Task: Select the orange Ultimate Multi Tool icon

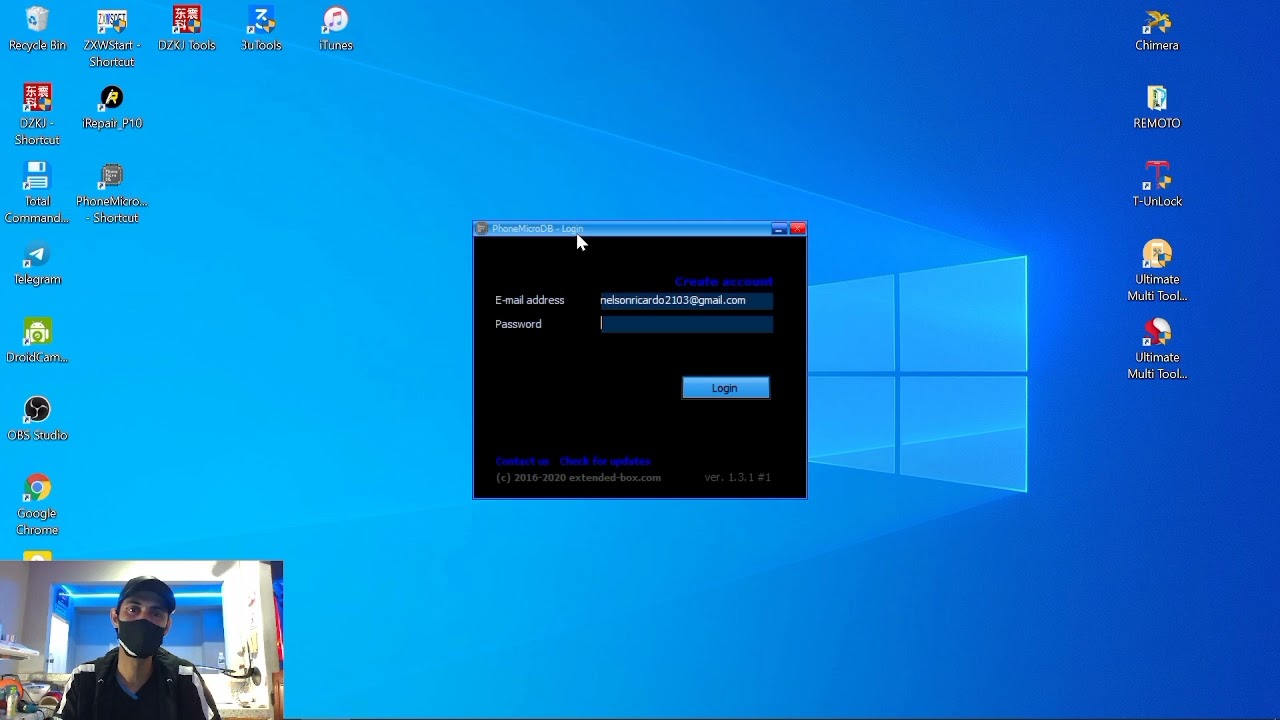Action: coord(1157,271)
